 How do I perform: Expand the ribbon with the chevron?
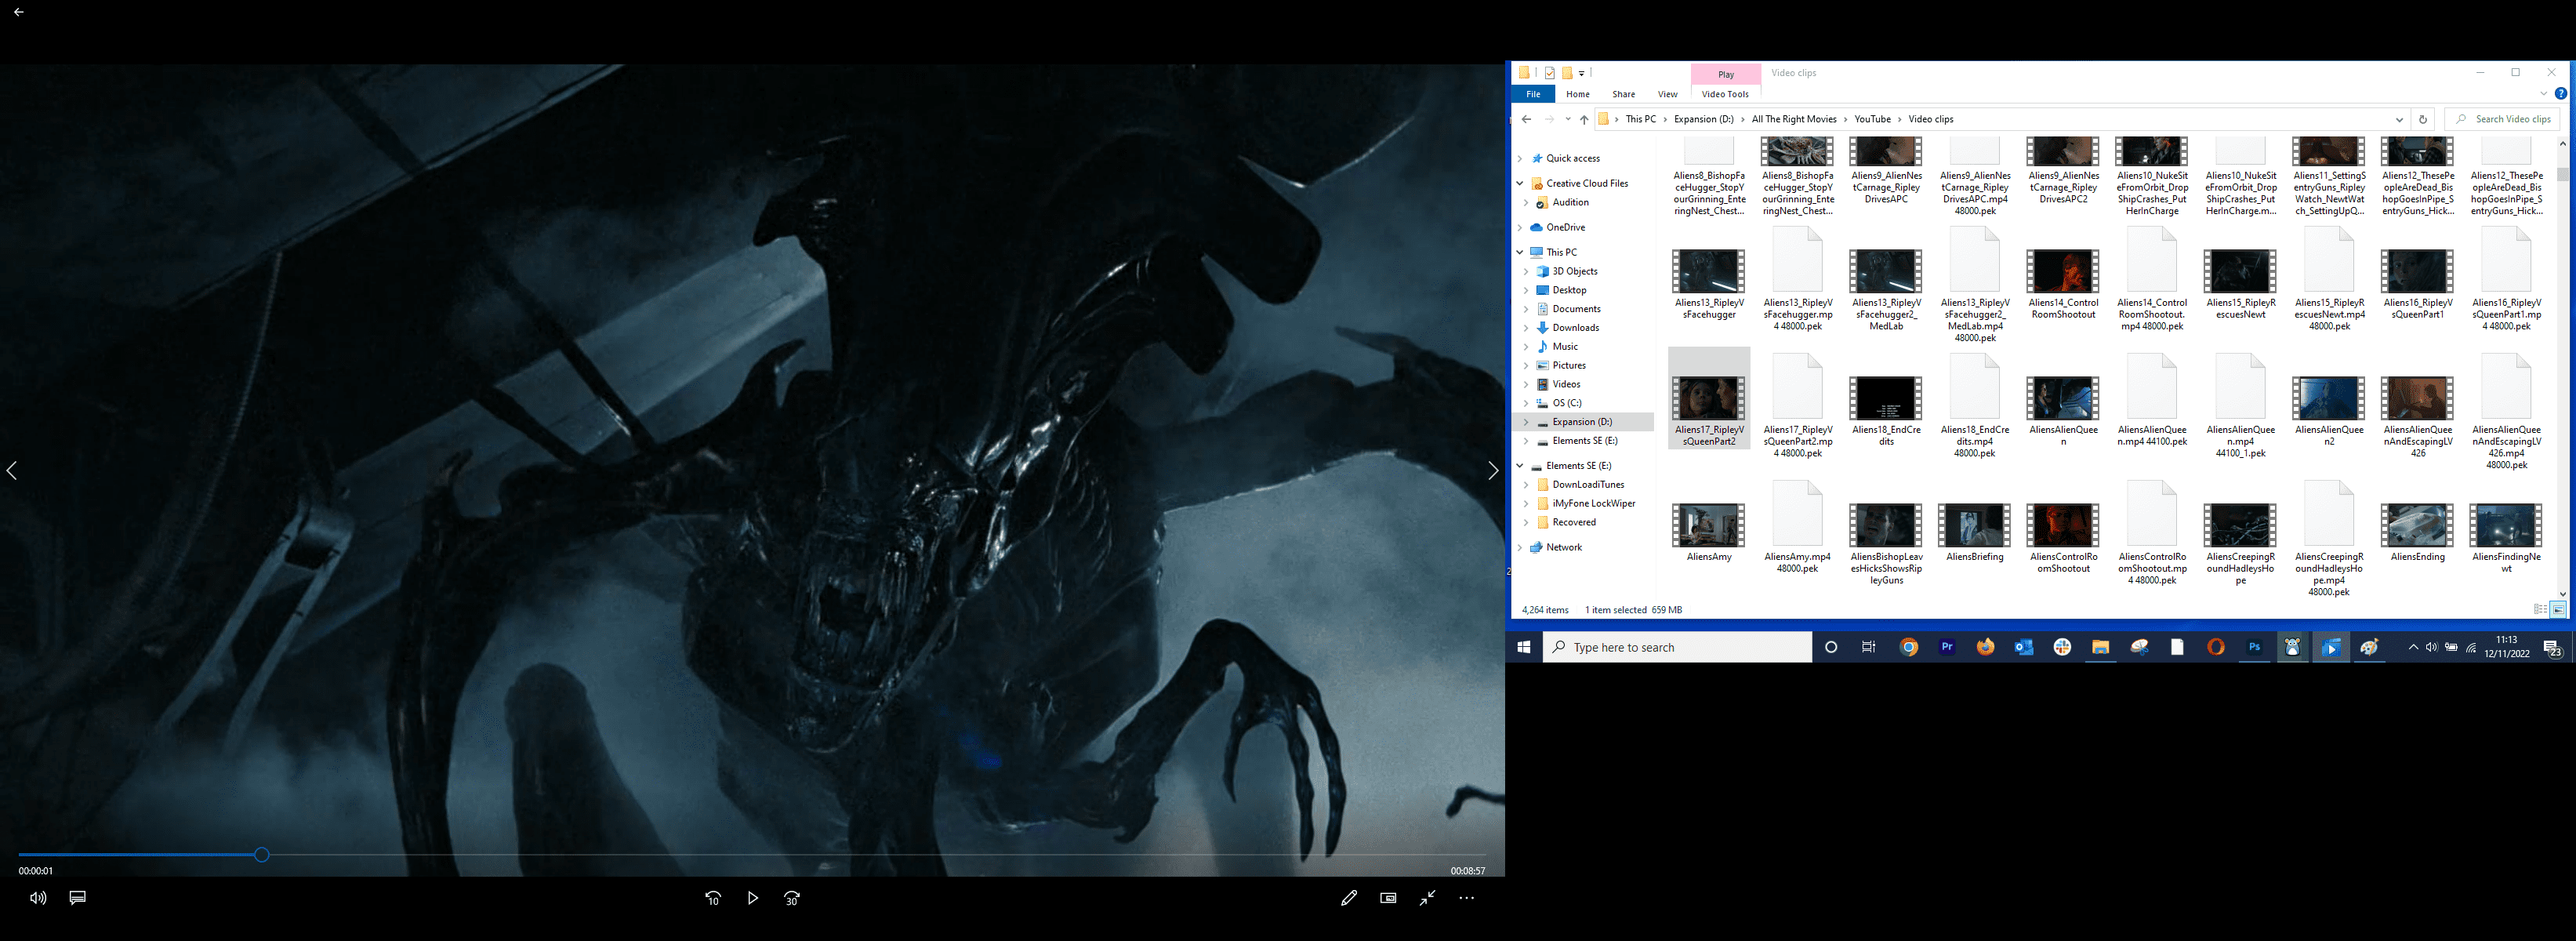pyautogui.click(x=2544, y=94)
